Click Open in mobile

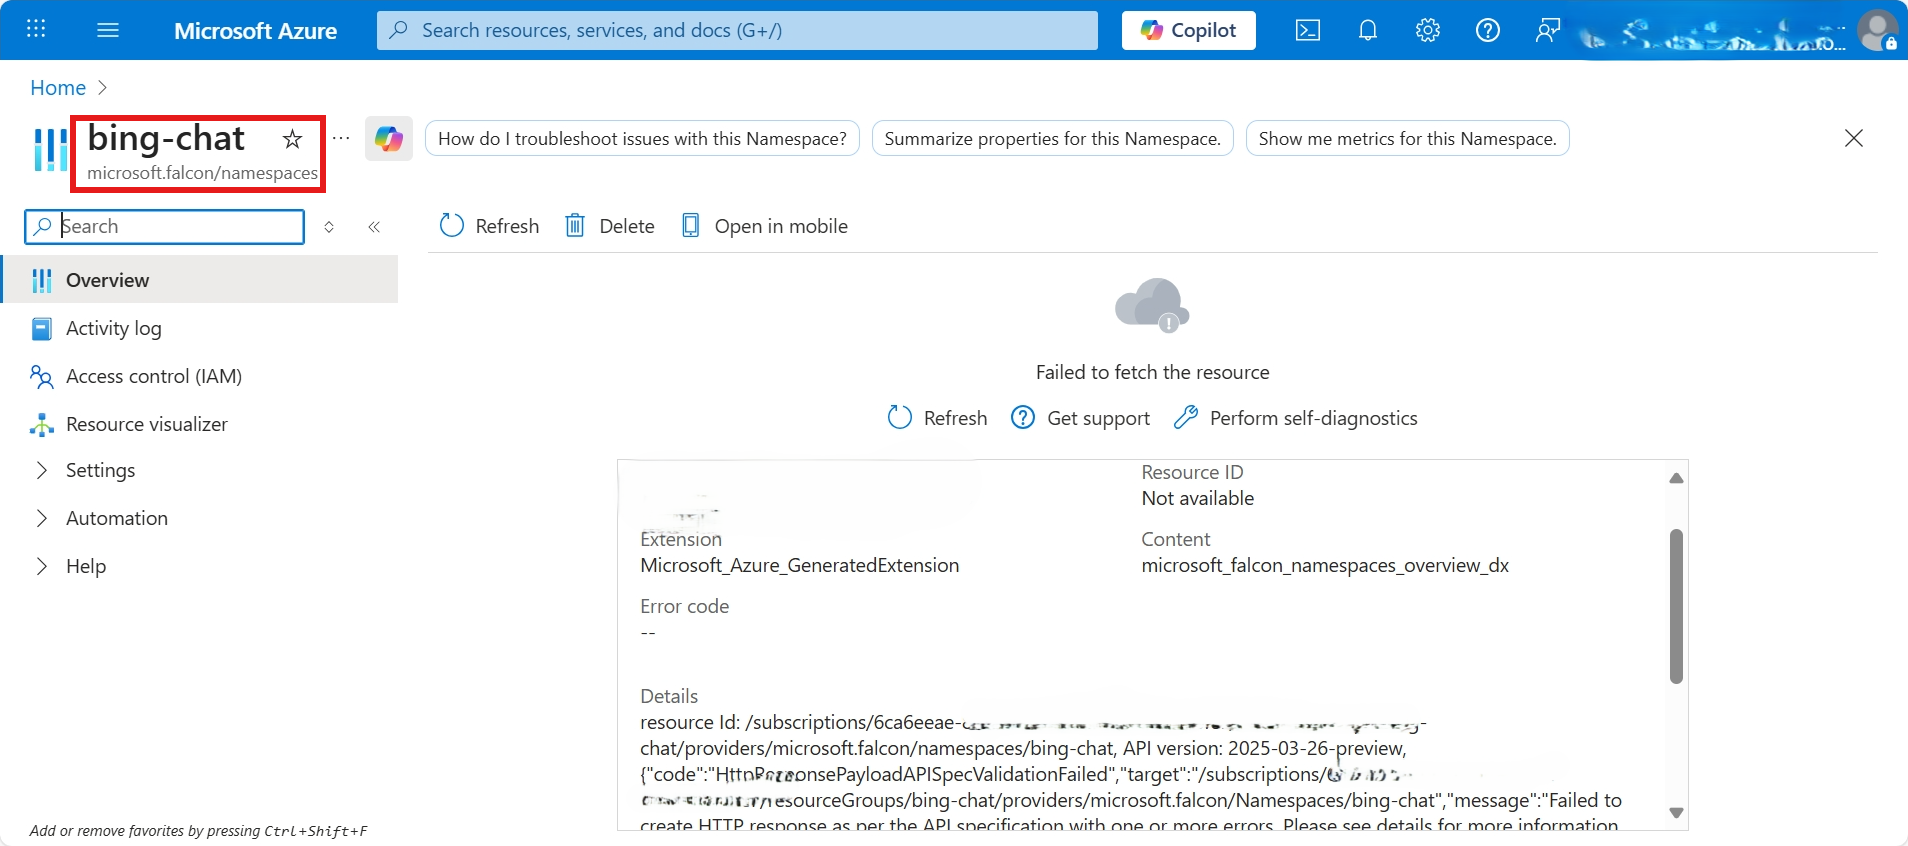point(765,226)
